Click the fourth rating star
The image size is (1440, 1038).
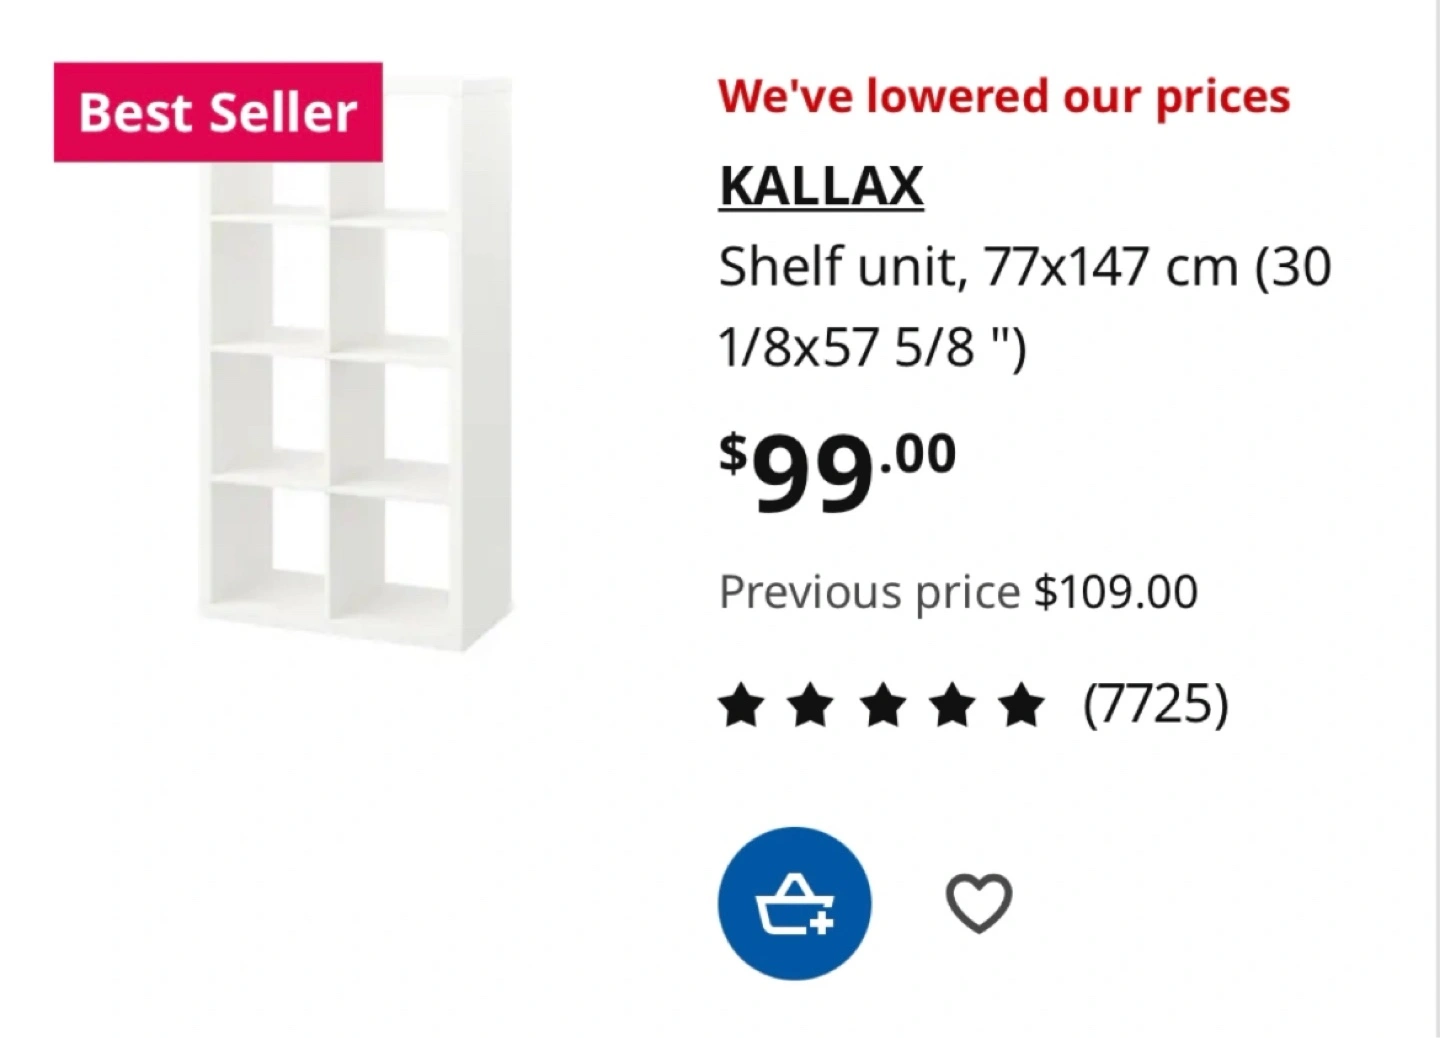coord(952,705)
